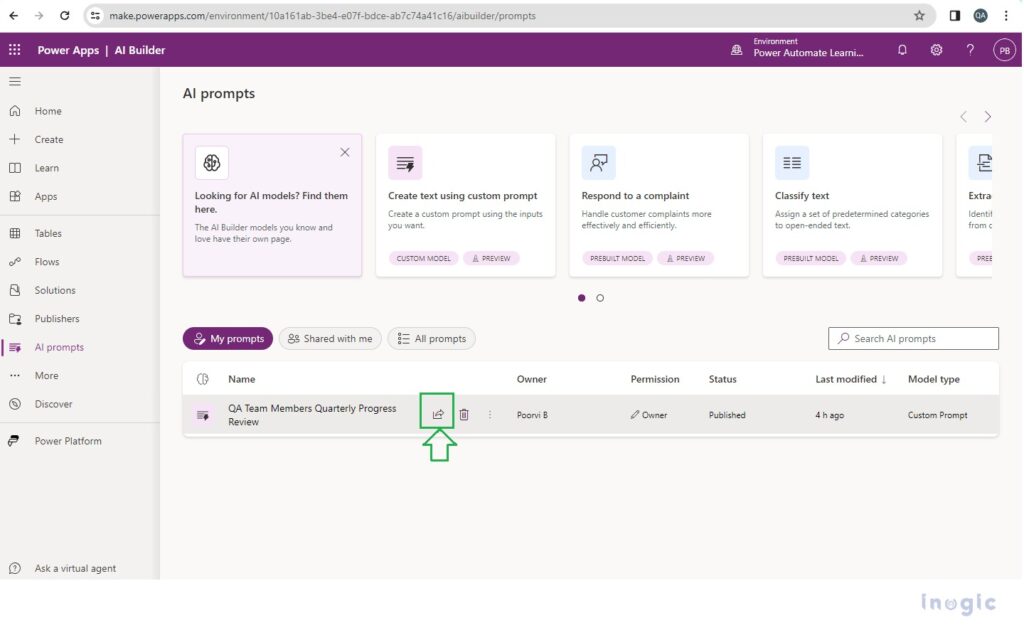This screenshot has width=1024, height=640.
Task: Delete the QA Team Members prompt
Action: tap(464, 412)
